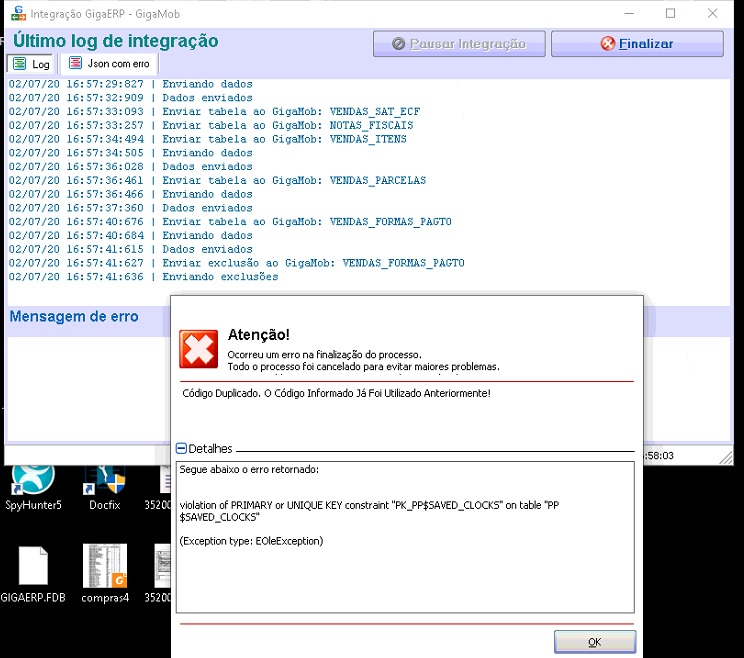The height and width of the screenshot is (658, 744).
Task: Click the VENDAS_FORMAS_PAGTO exclusion log line
Action: click(x=236, y=263)
